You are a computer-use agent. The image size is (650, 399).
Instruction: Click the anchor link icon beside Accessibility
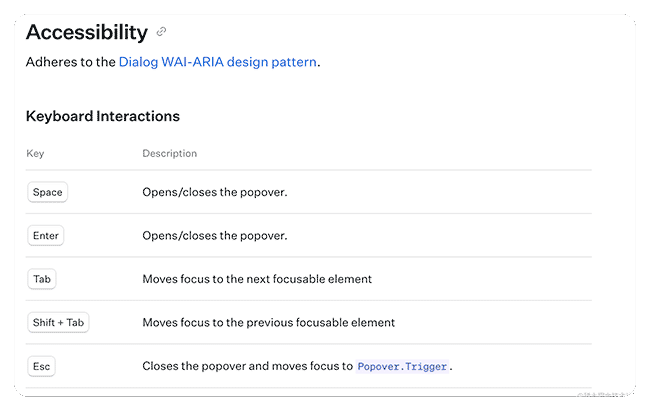[x=161, y=31]
